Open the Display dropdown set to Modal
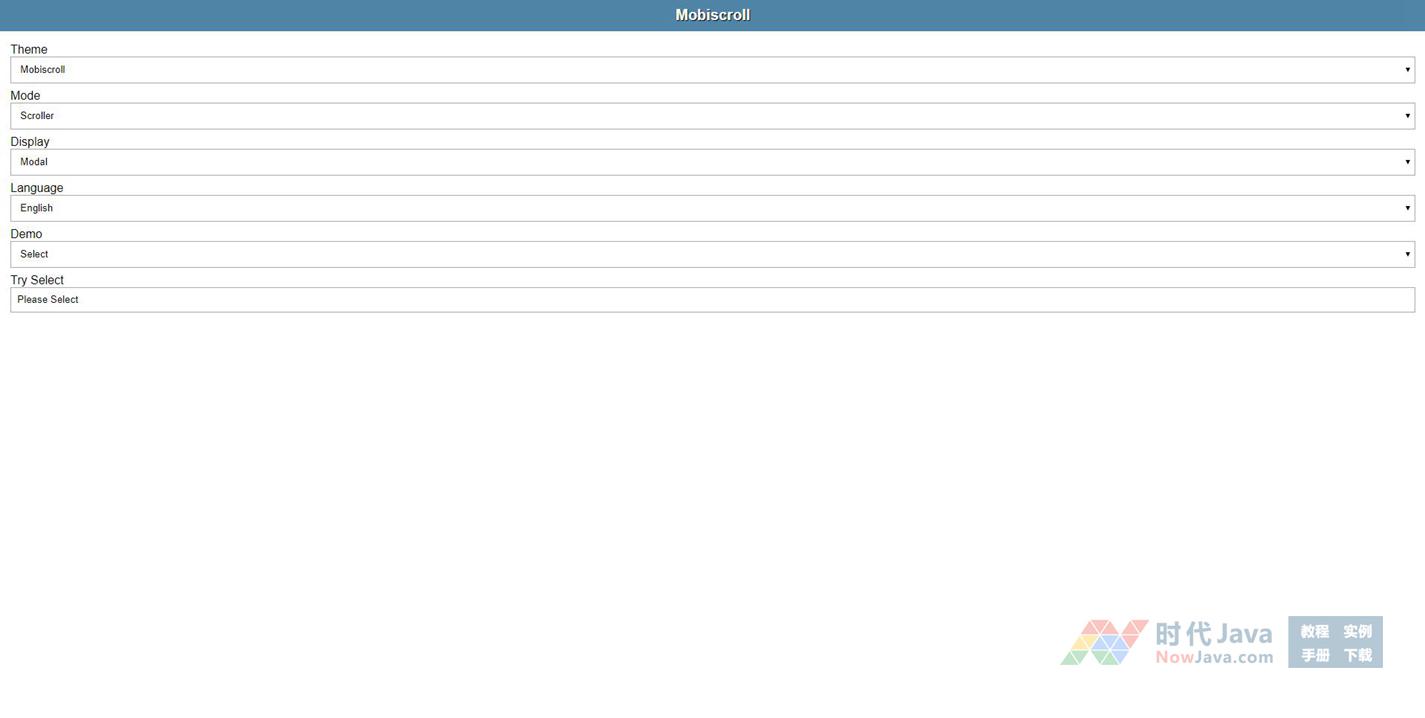The width and height of the screenshot is (1425, 718). (x=712, y=162)
